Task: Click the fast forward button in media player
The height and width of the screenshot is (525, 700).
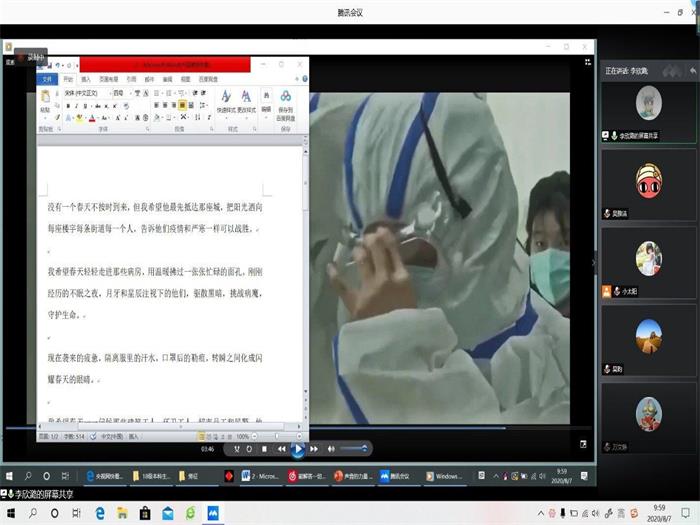Action: click(x=314, y=449)
